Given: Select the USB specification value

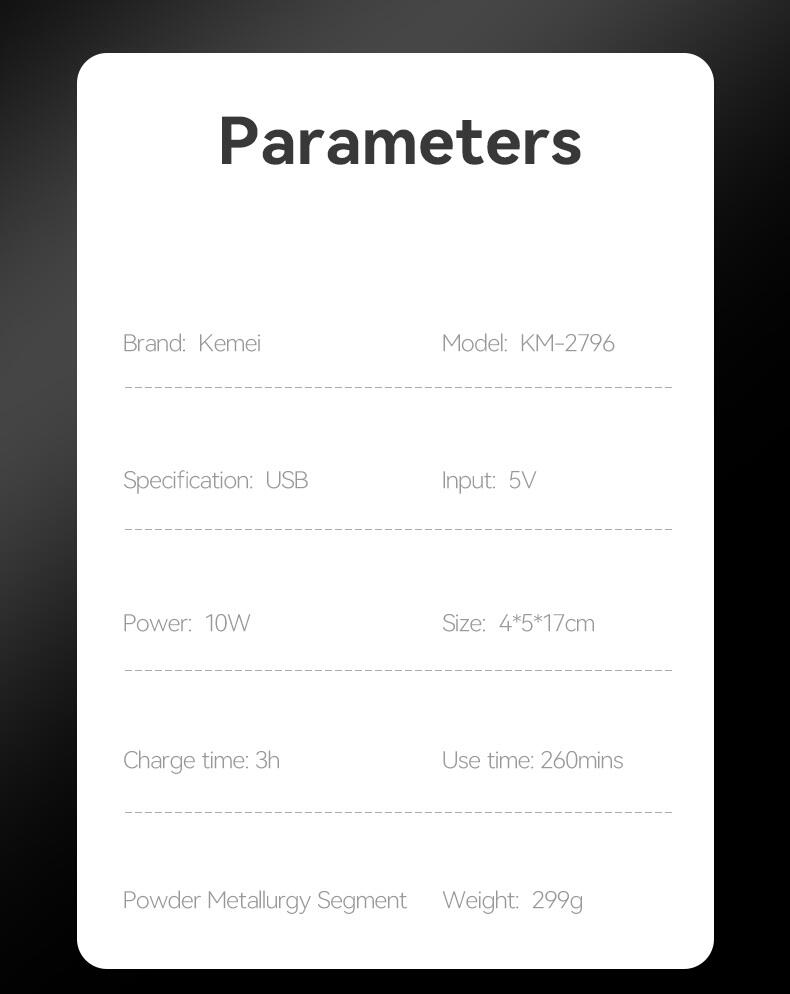Looking at the screenshot, I should tap(286, 480).
